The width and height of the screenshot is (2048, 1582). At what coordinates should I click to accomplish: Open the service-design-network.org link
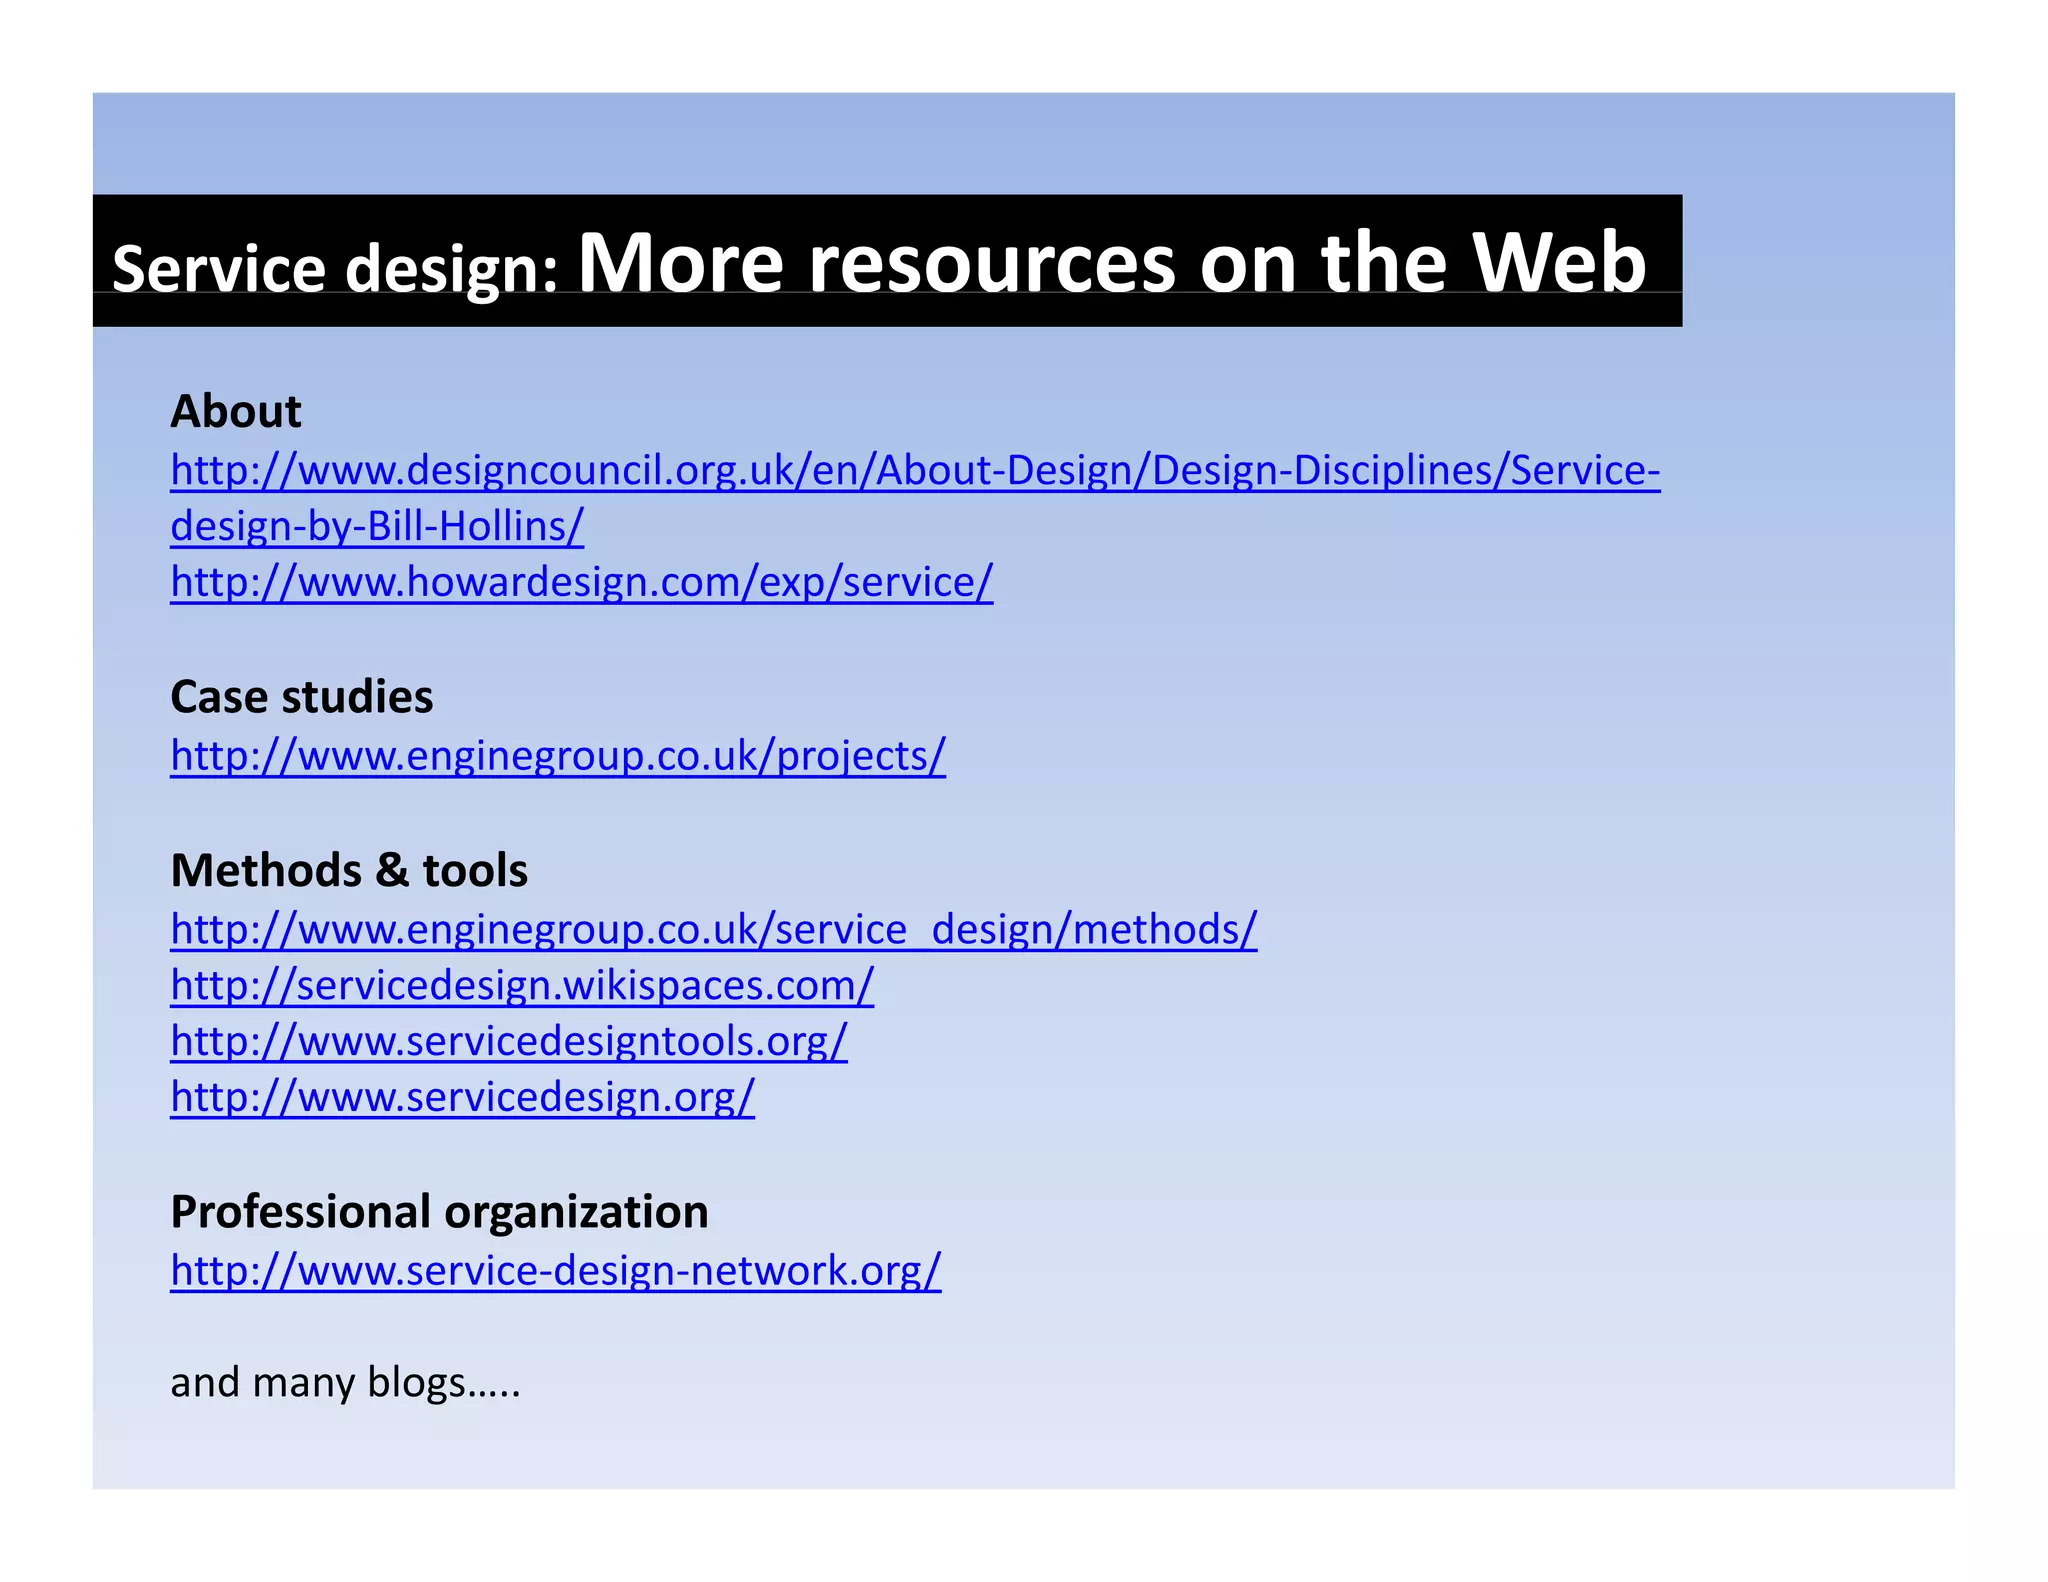pyautogui.click(x=556, y=1271)
